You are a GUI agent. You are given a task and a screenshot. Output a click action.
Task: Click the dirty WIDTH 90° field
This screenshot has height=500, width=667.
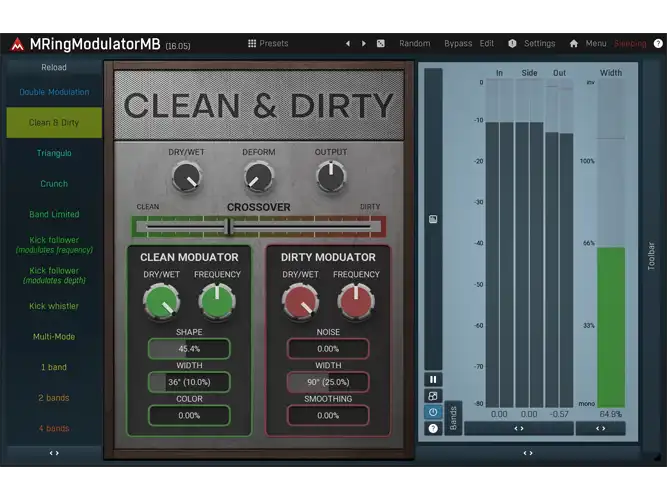coord(328,382)
